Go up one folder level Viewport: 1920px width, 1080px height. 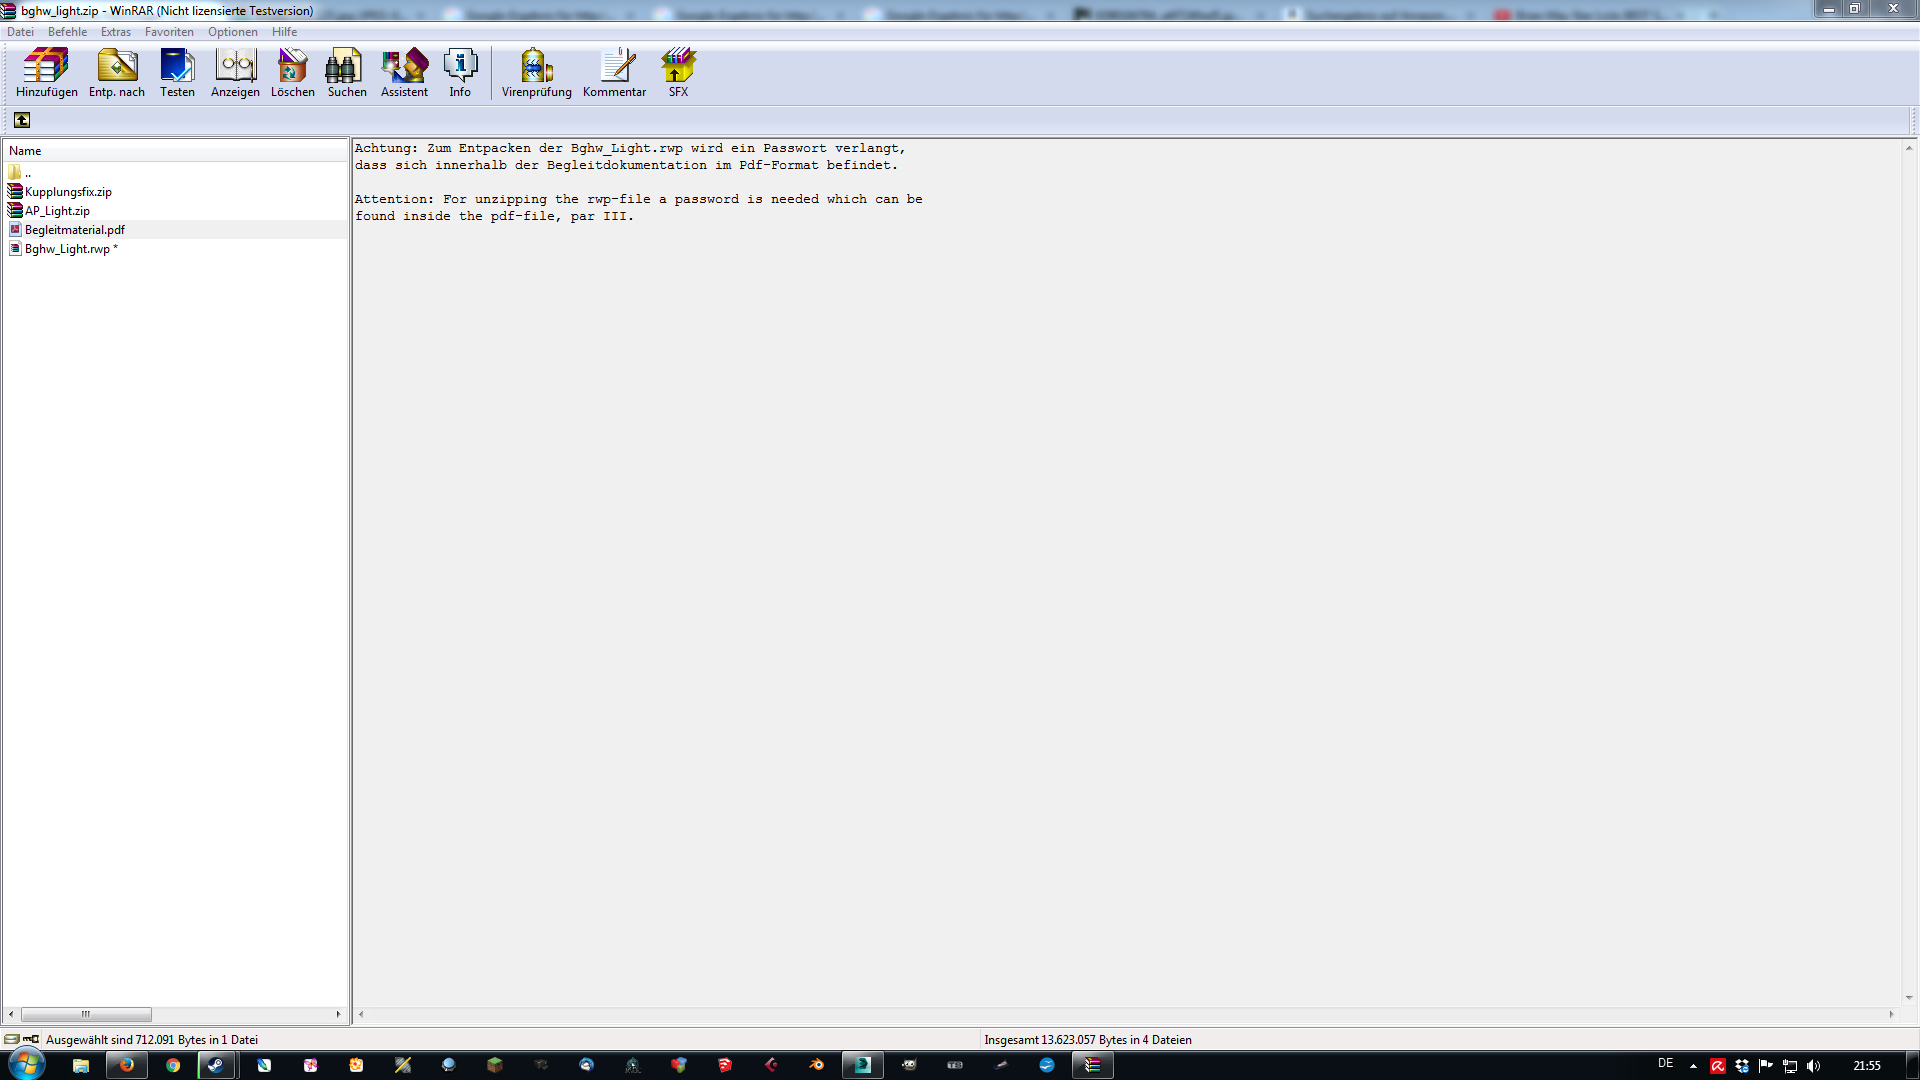(x=22, y=120)
